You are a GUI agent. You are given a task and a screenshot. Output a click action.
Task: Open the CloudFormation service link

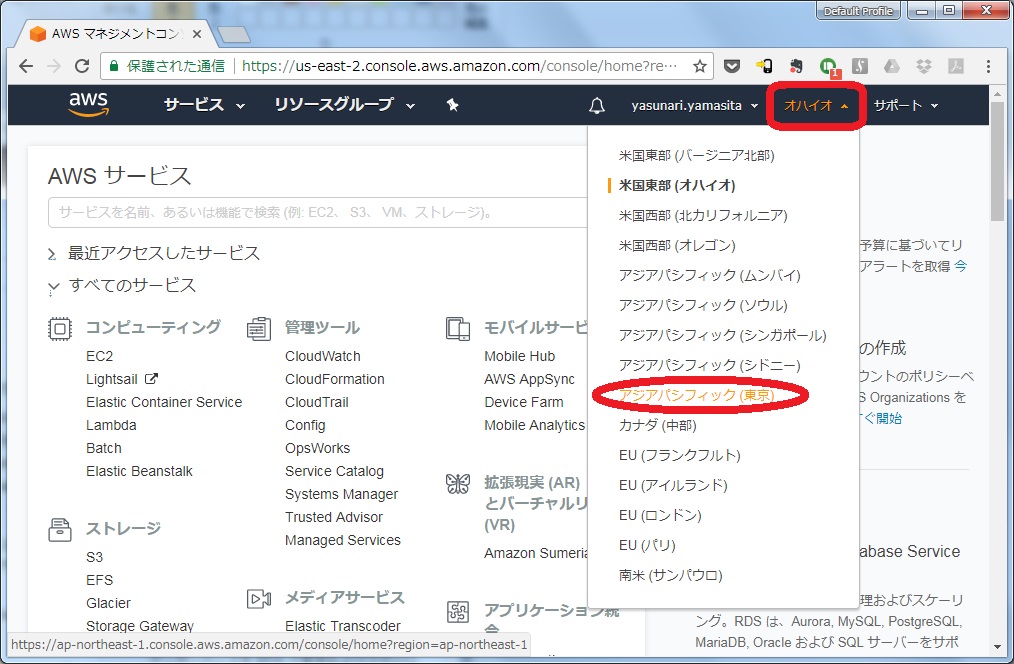(335, 380)
